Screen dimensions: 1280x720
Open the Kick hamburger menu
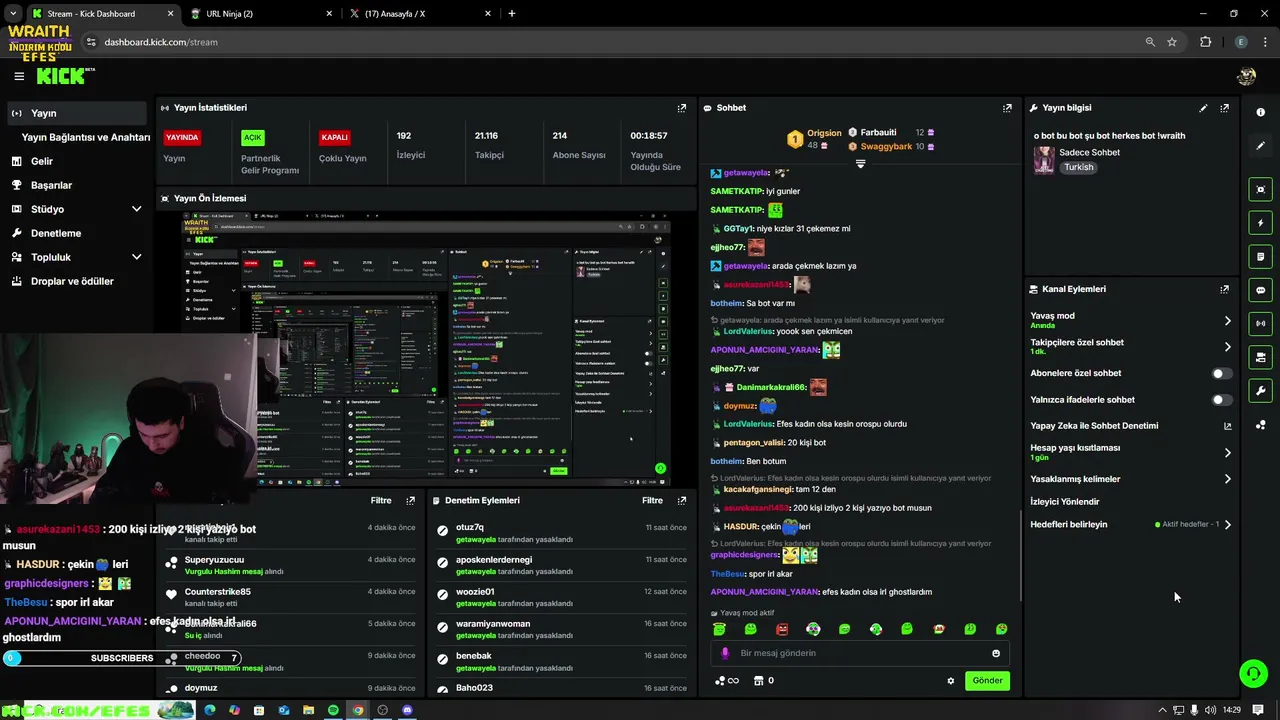pos(19,76)
